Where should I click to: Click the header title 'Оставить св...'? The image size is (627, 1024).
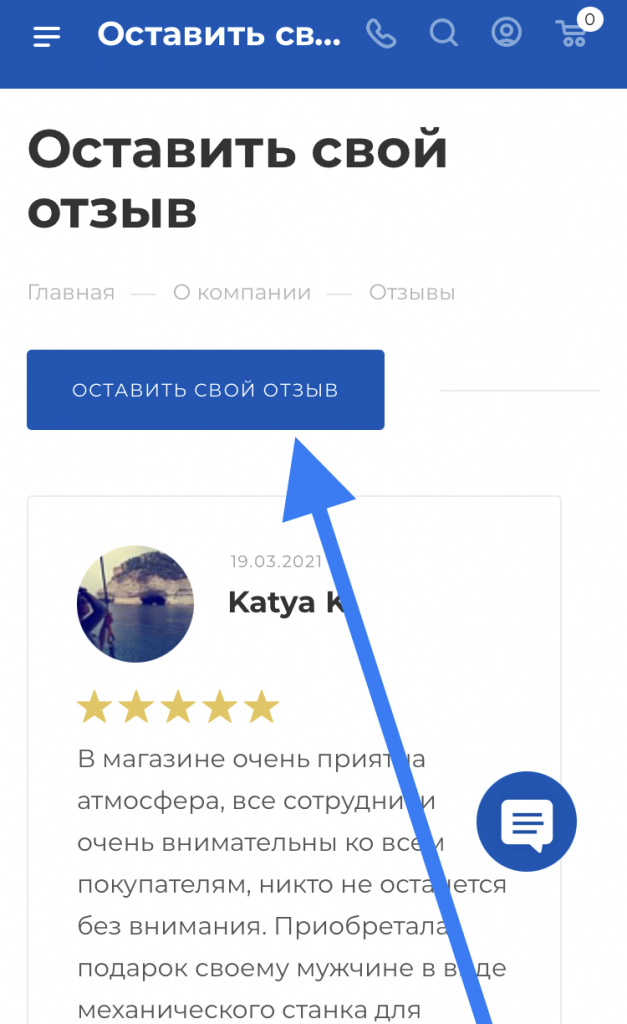point(219,35)
